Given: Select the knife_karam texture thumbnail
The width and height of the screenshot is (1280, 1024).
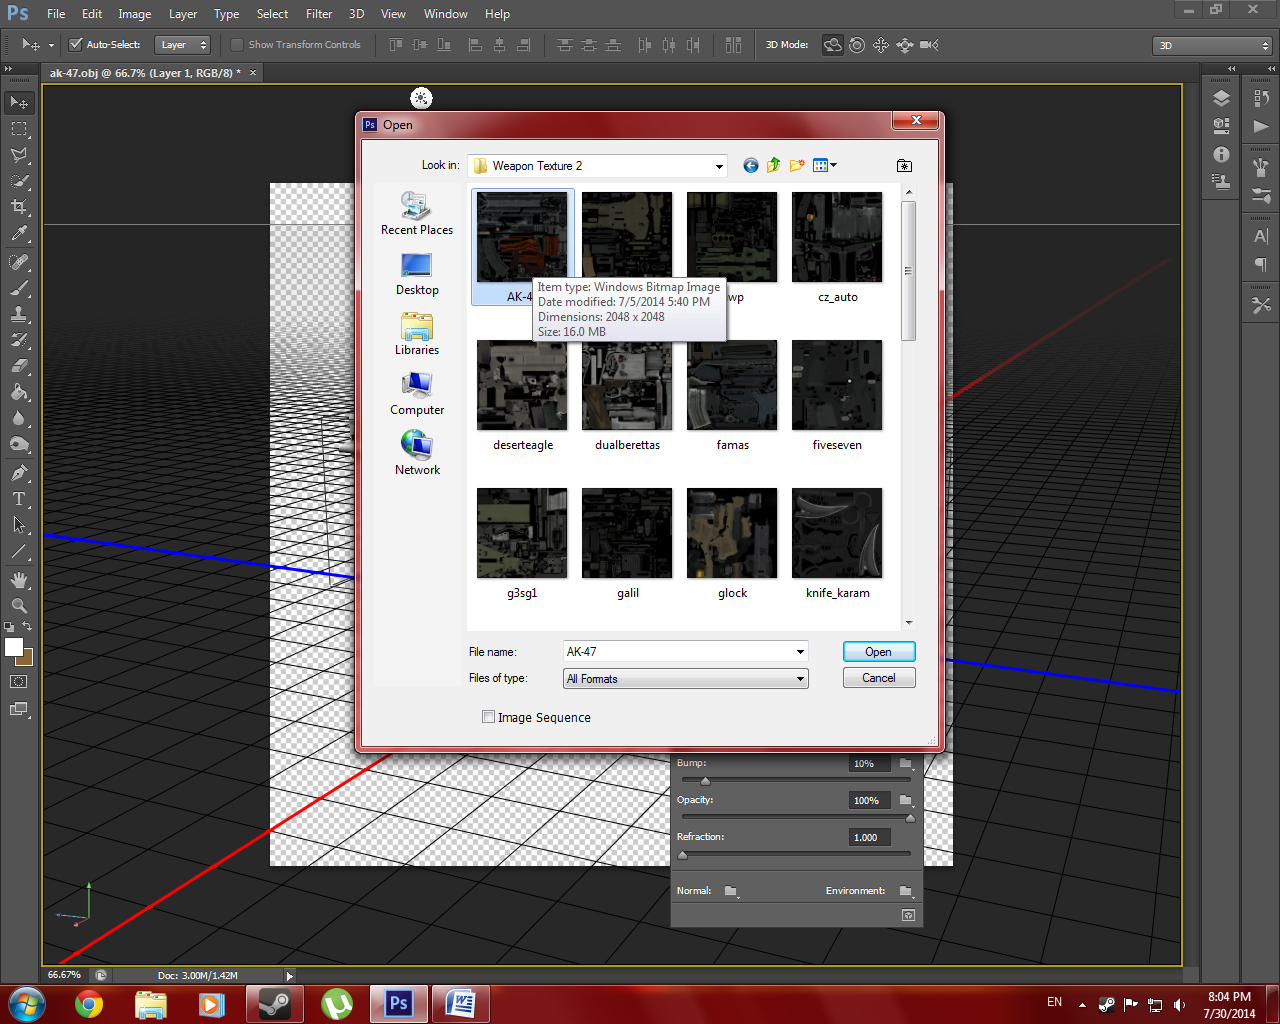Looking at the screenshot, I should point(837,534).
